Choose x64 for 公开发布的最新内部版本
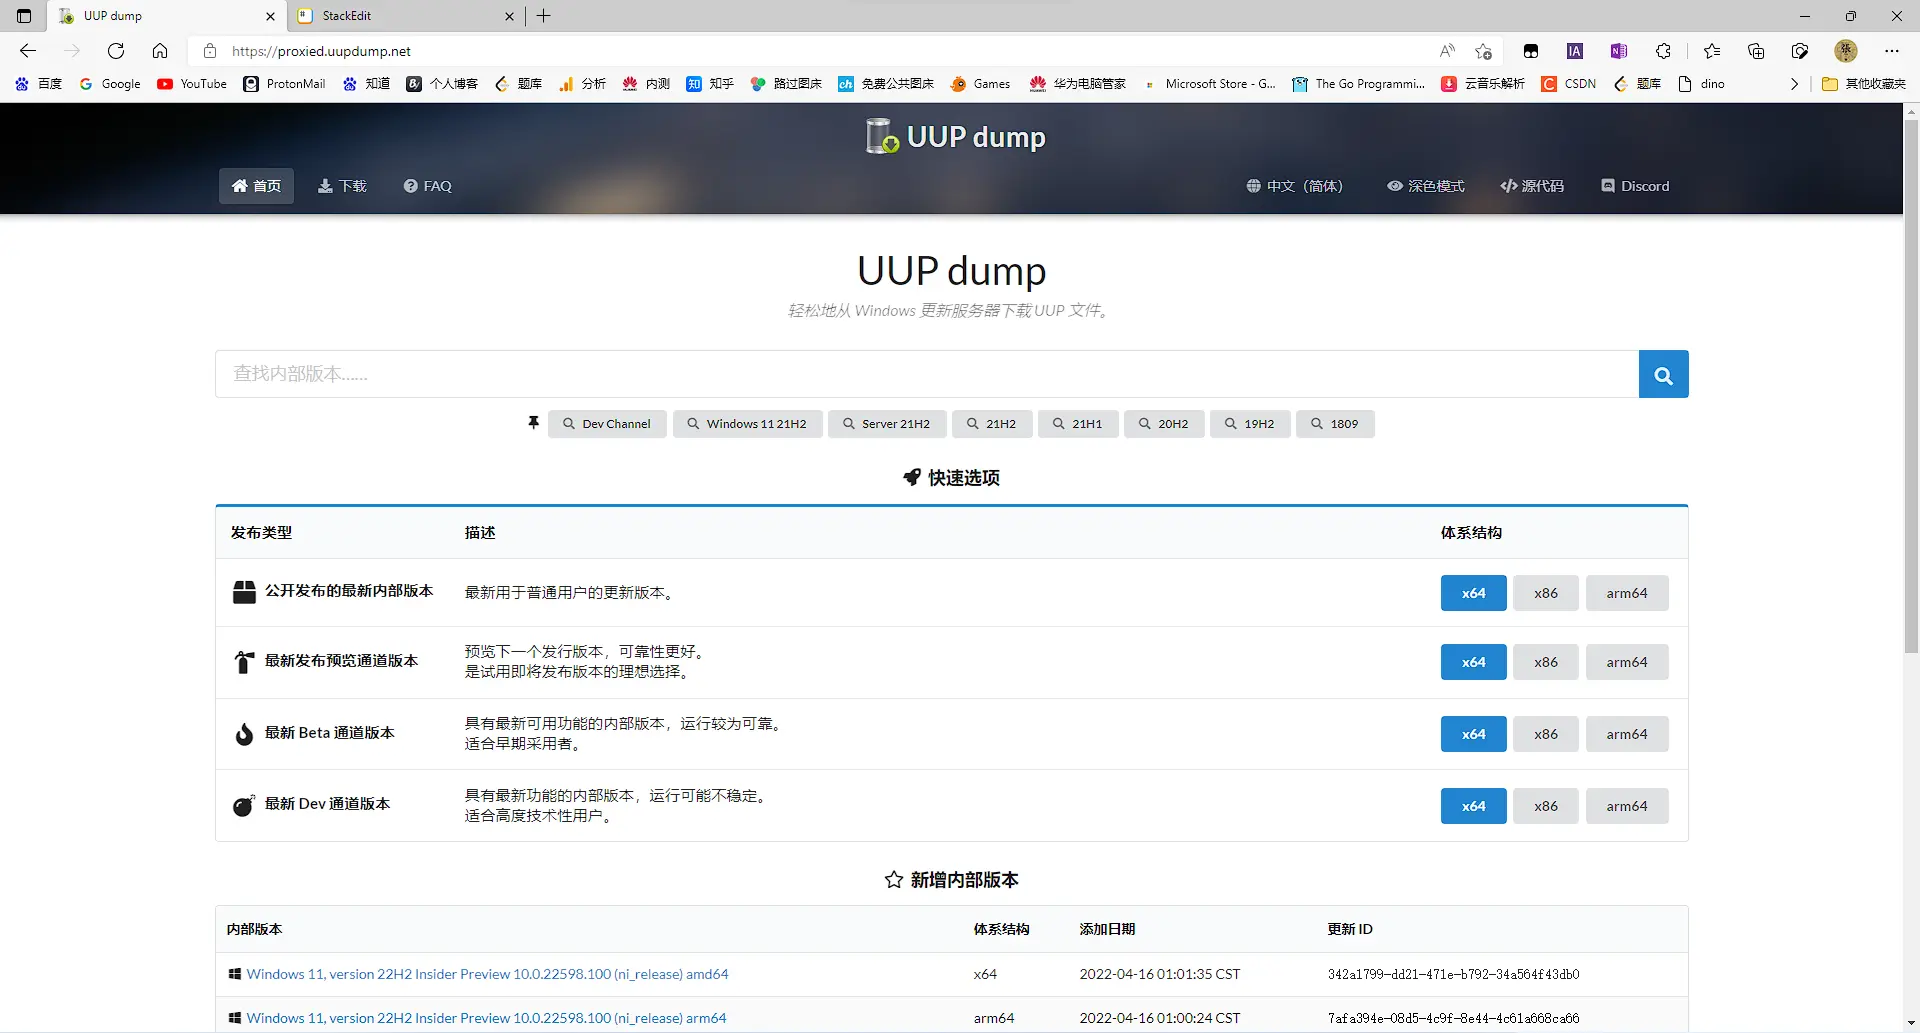 point(1473,593)
